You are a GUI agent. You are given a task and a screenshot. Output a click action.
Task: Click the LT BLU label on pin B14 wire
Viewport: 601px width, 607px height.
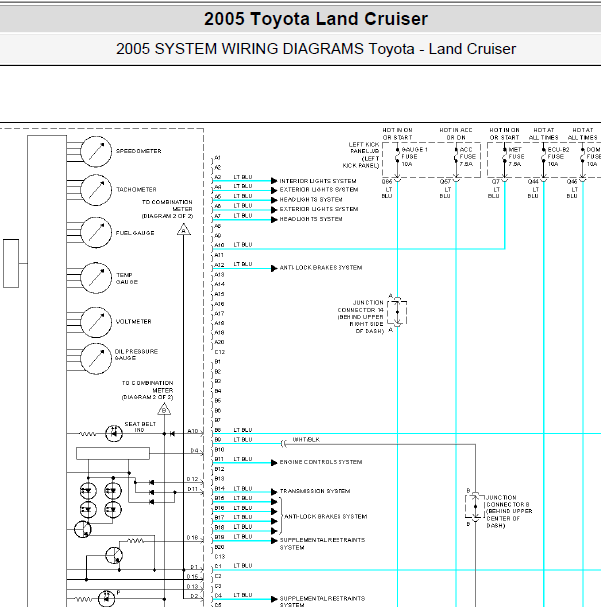243,489
